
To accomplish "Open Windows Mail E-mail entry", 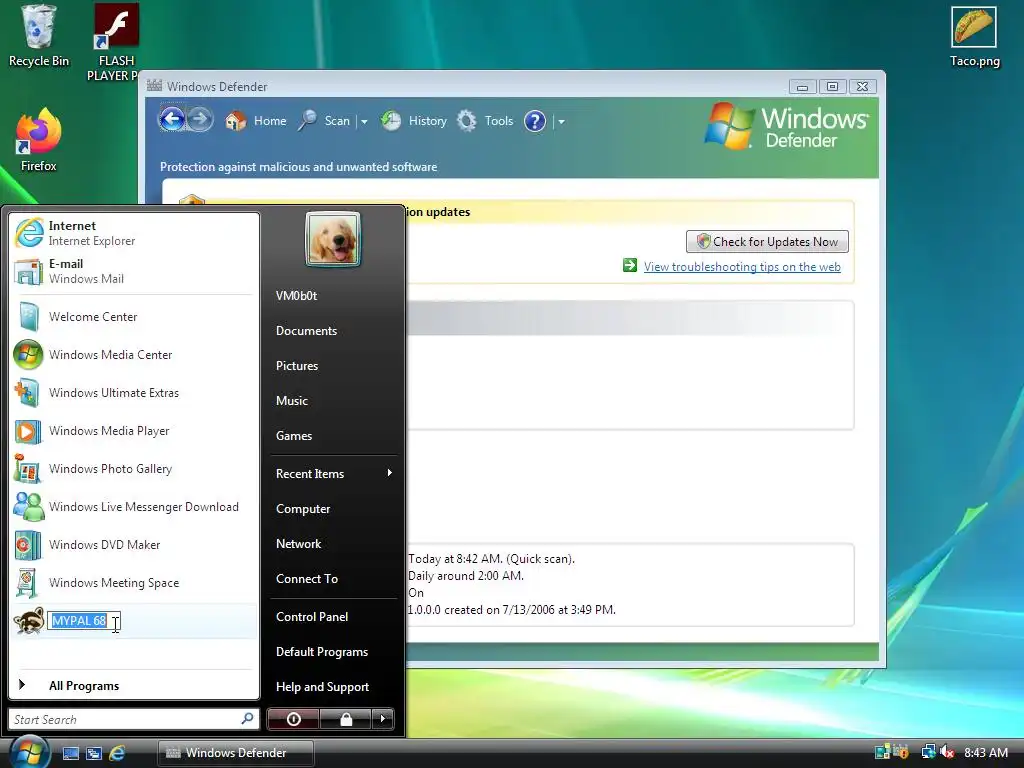I will pos(134,271).
